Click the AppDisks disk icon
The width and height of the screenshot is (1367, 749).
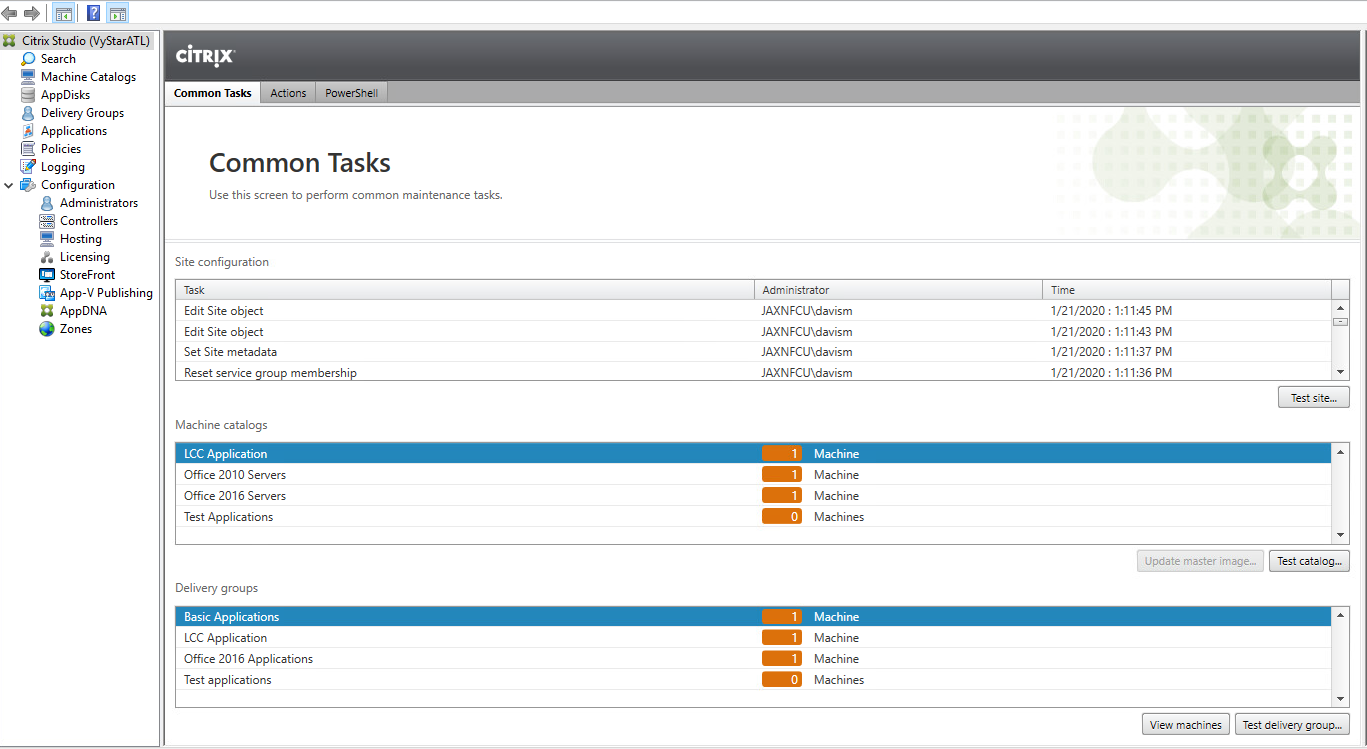click(28, 95)
